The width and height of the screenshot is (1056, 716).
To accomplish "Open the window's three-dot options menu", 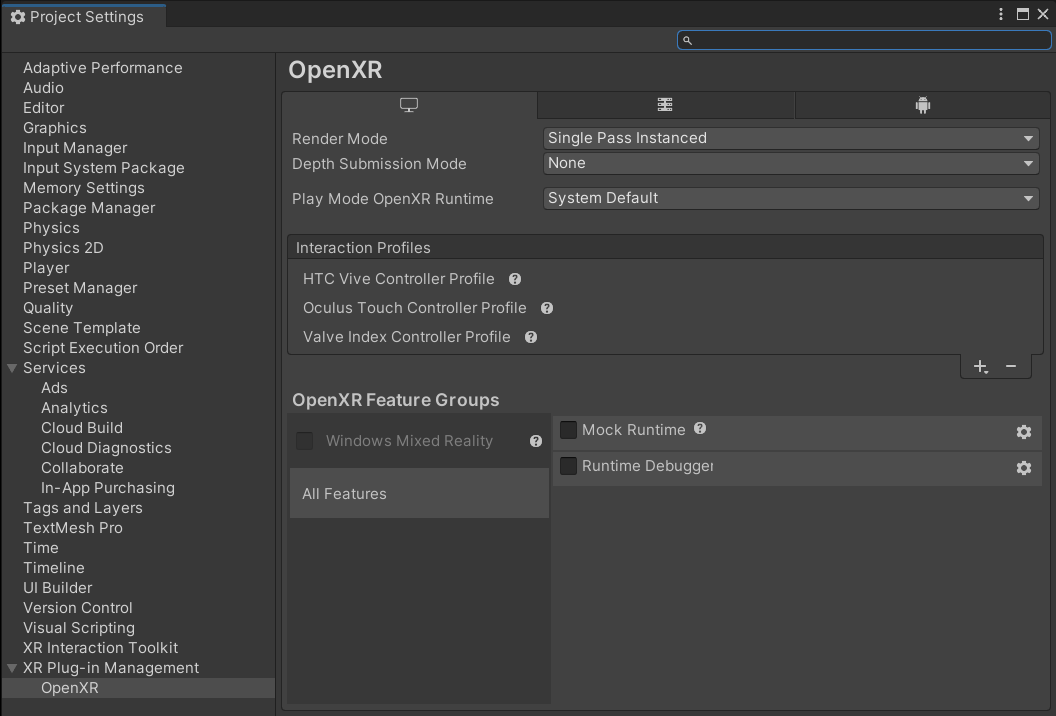I will tap(1001, 14).
